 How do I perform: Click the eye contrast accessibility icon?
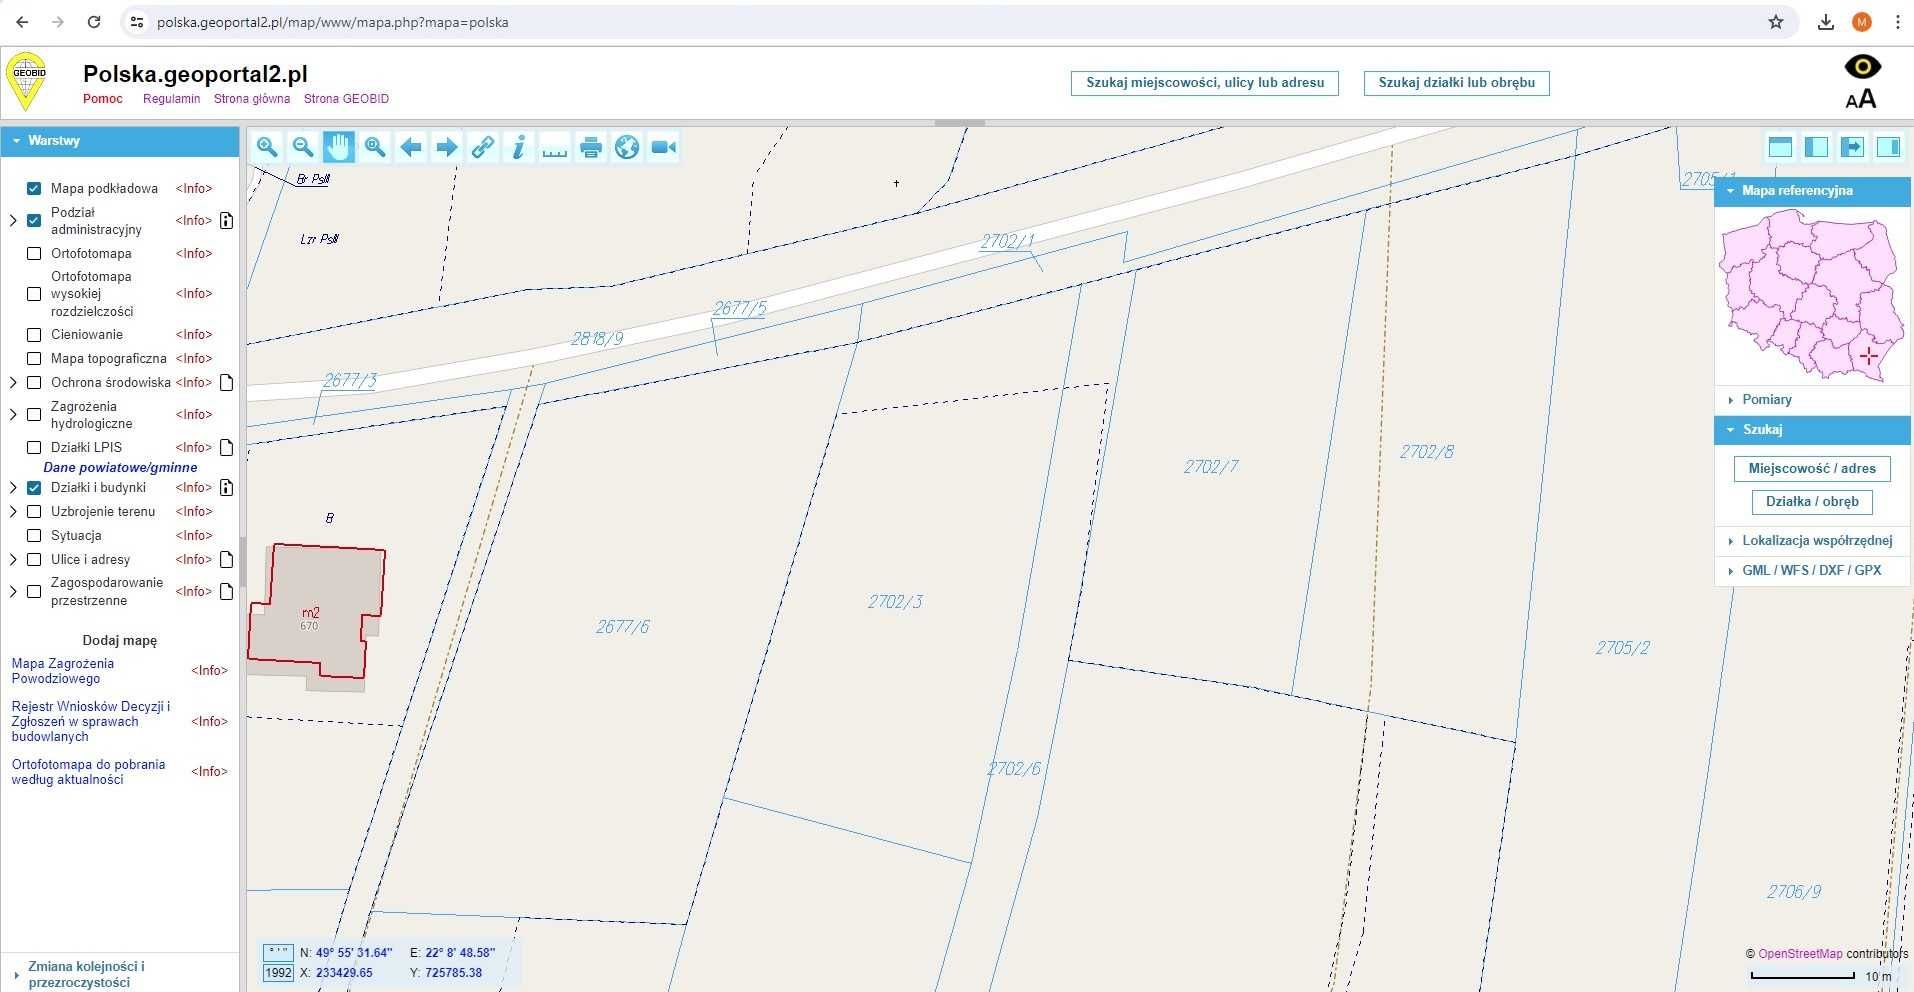pyautogui.click(x=1862, y=67)
